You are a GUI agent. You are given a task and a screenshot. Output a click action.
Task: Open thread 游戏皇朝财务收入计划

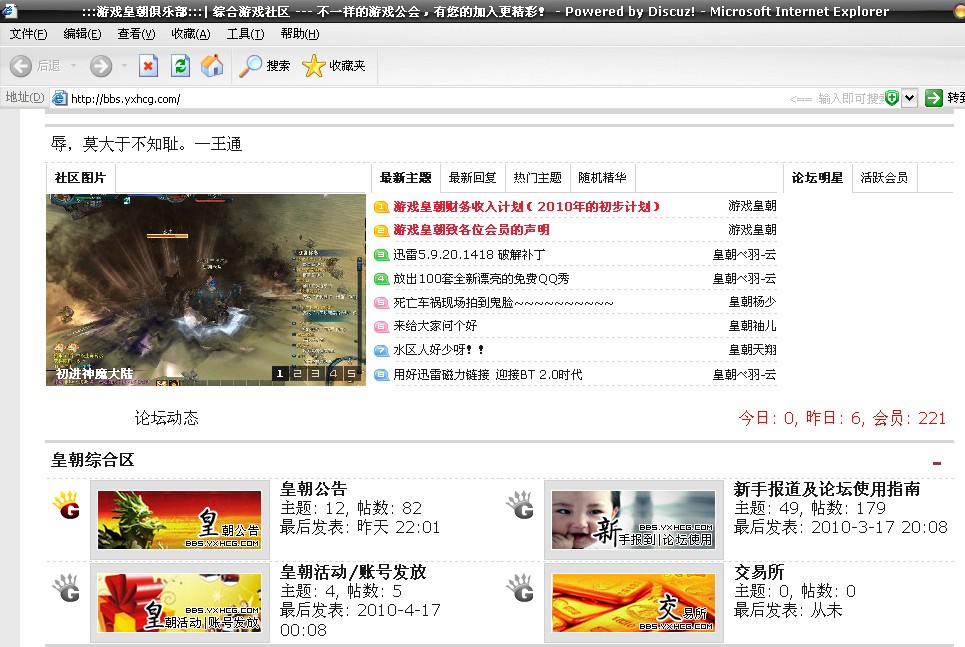(527, 207)
